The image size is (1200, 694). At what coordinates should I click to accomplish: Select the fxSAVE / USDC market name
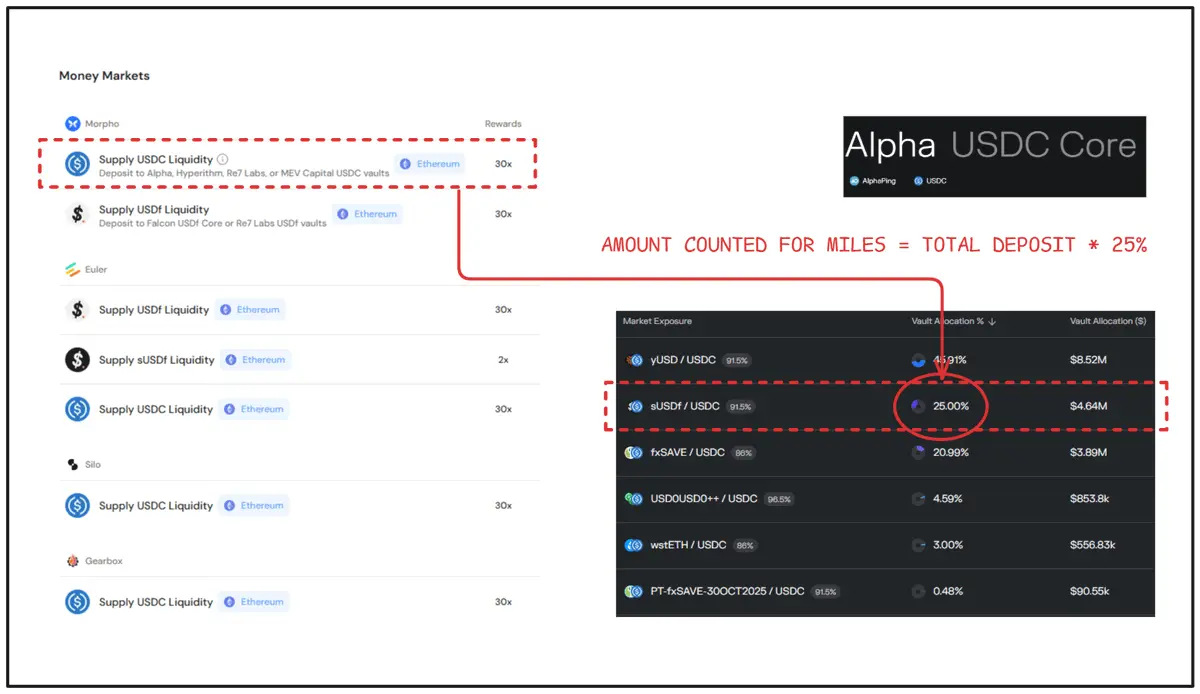point(688,453)
